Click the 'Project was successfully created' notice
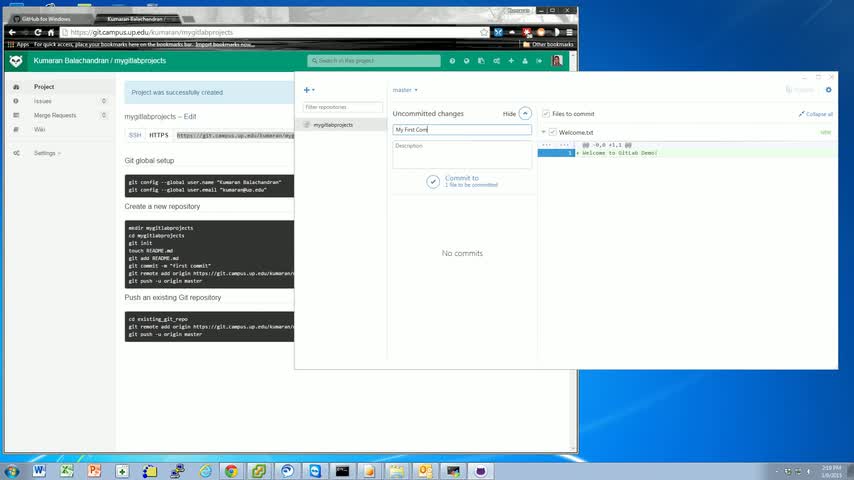 coord(177,93)
